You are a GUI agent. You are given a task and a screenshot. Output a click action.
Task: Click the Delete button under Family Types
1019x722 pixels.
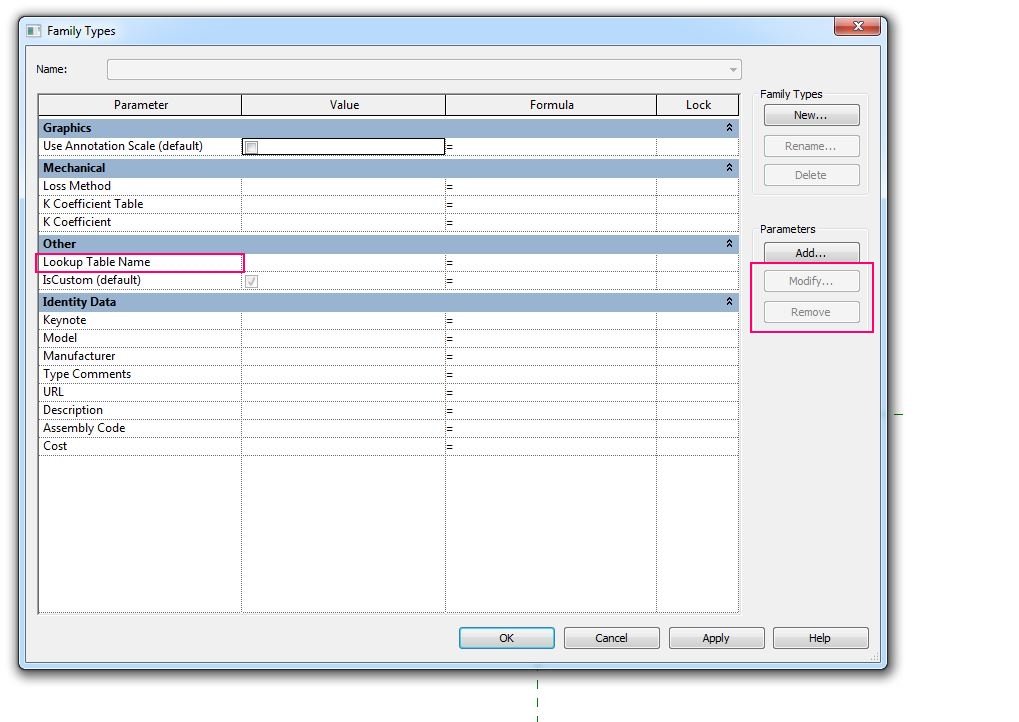pyautogui.click(x=810, y=176)
